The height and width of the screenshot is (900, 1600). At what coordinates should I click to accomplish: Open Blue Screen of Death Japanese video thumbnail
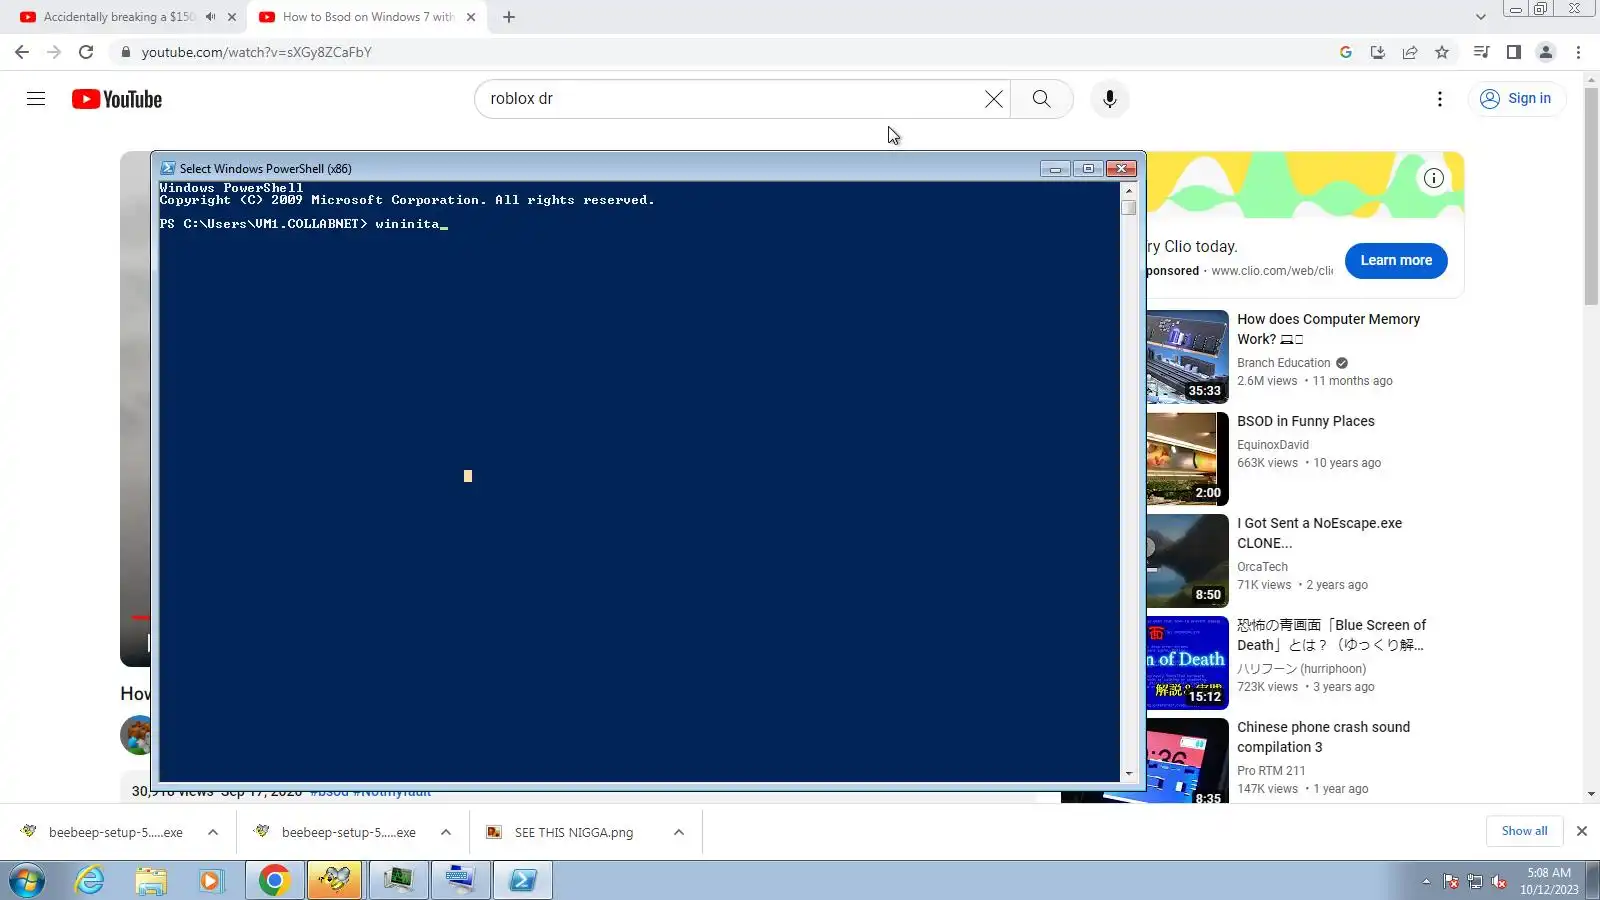point(1188,663)
